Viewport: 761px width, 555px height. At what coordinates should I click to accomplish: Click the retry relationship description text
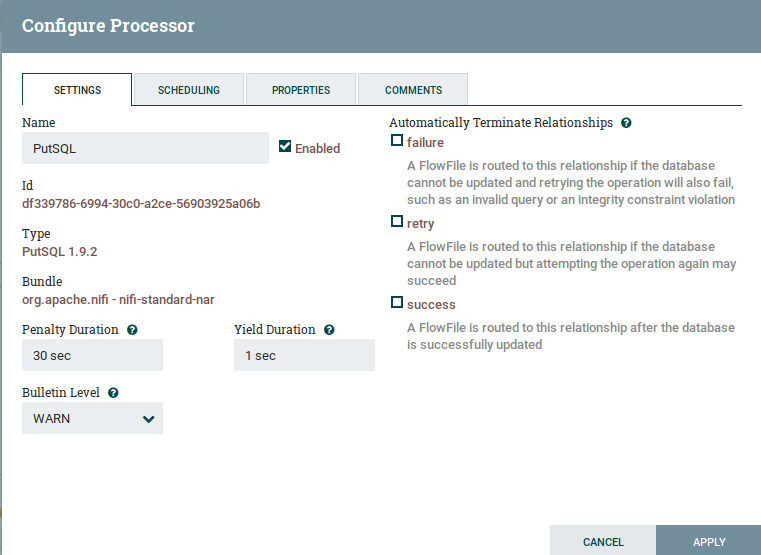[x=571, y=263]
